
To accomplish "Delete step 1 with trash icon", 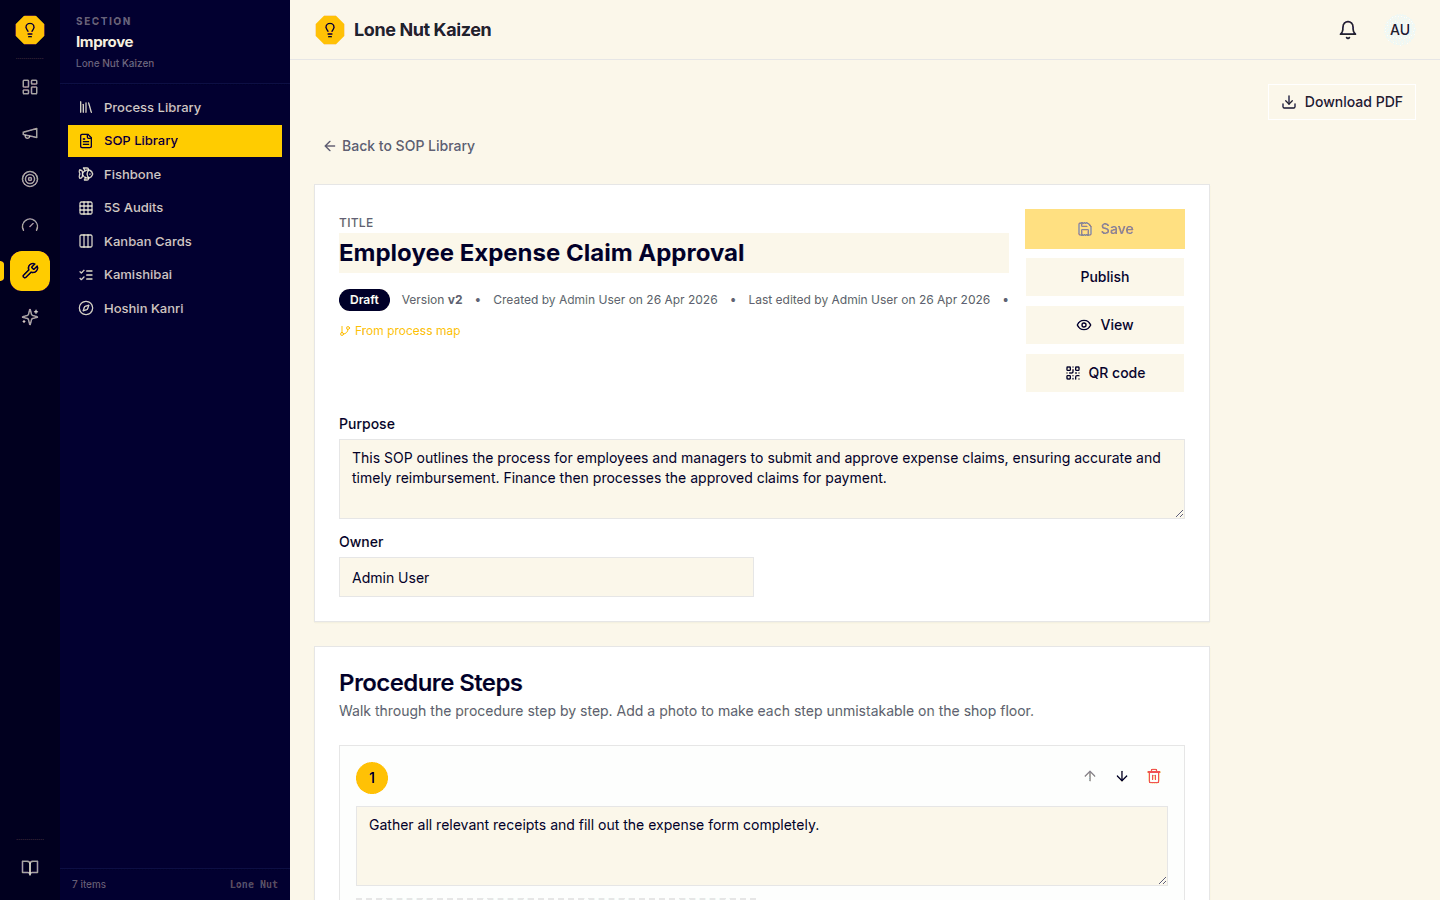I will tap(1154, 776).
